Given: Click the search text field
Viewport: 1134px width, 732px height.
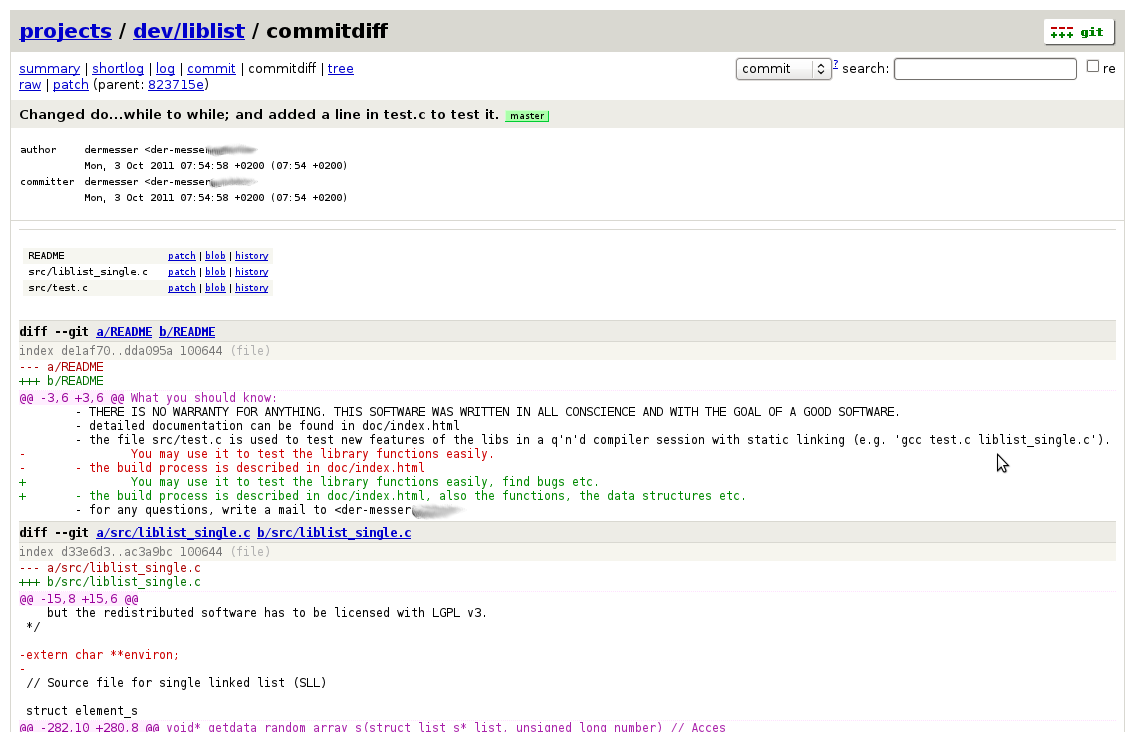Looking at the screenshot, I should pyautogui.click(x=984, y=69).
